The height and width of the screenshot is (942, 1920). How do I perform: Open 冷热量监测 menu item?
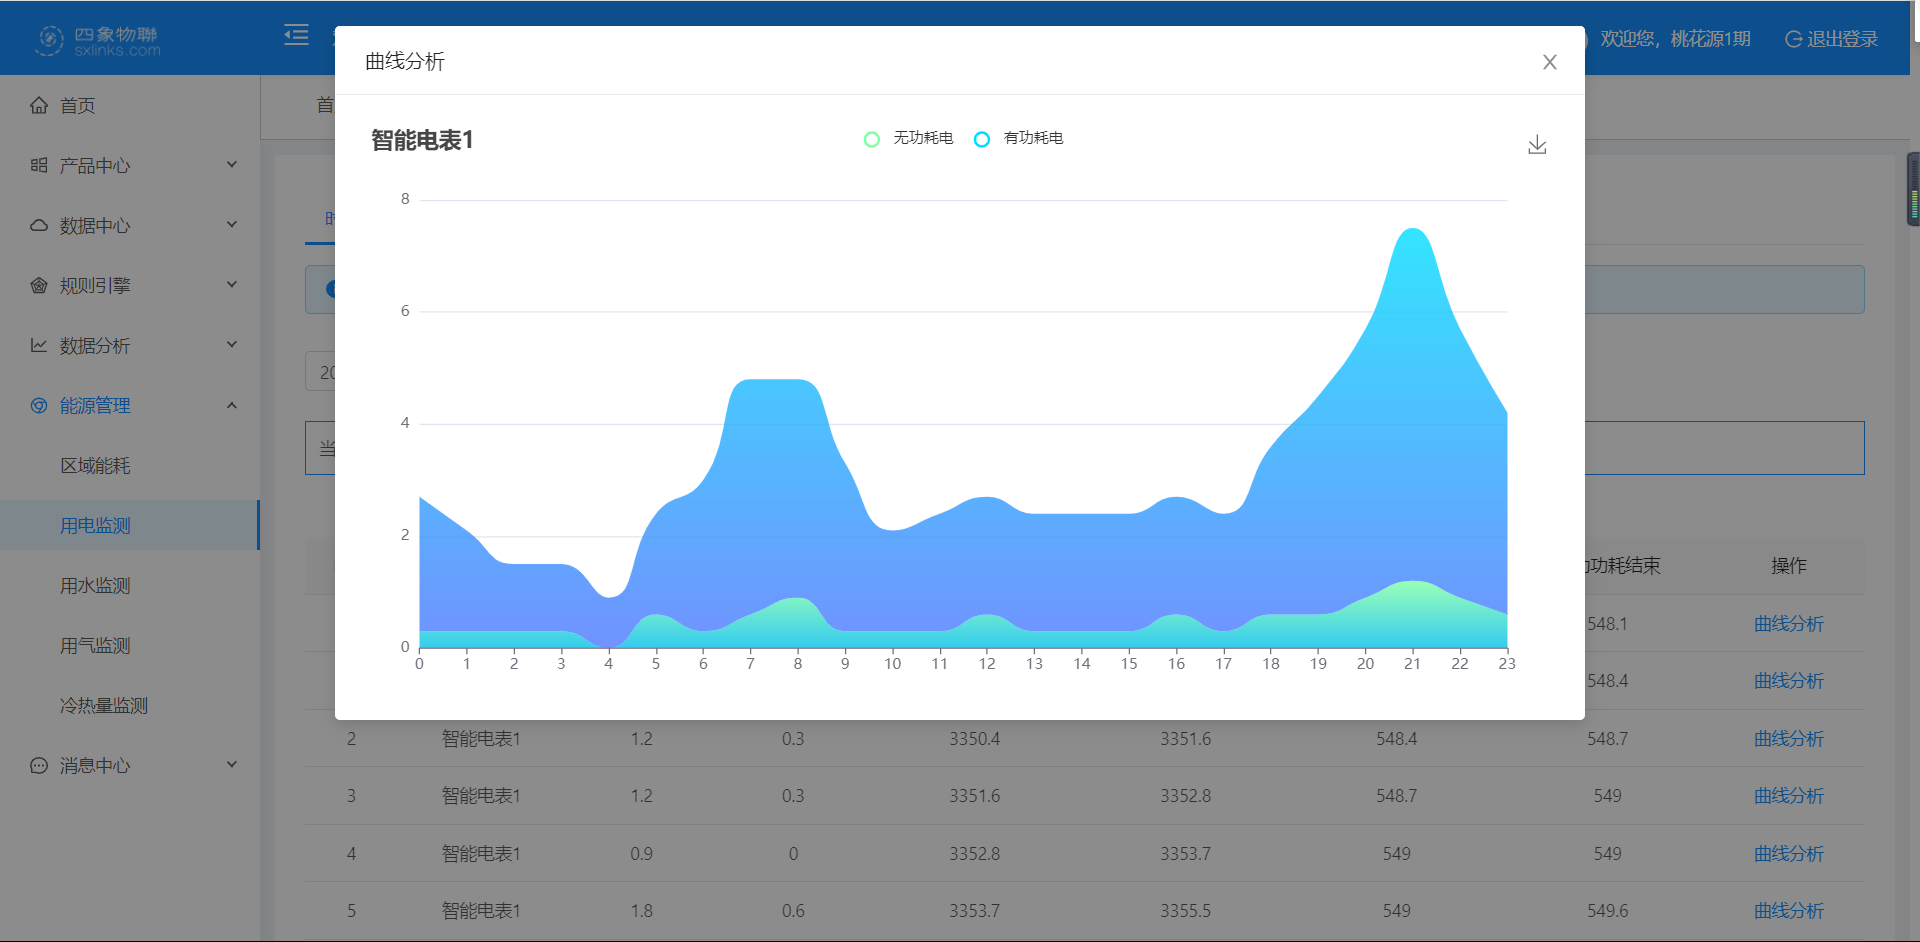[103, 705]
